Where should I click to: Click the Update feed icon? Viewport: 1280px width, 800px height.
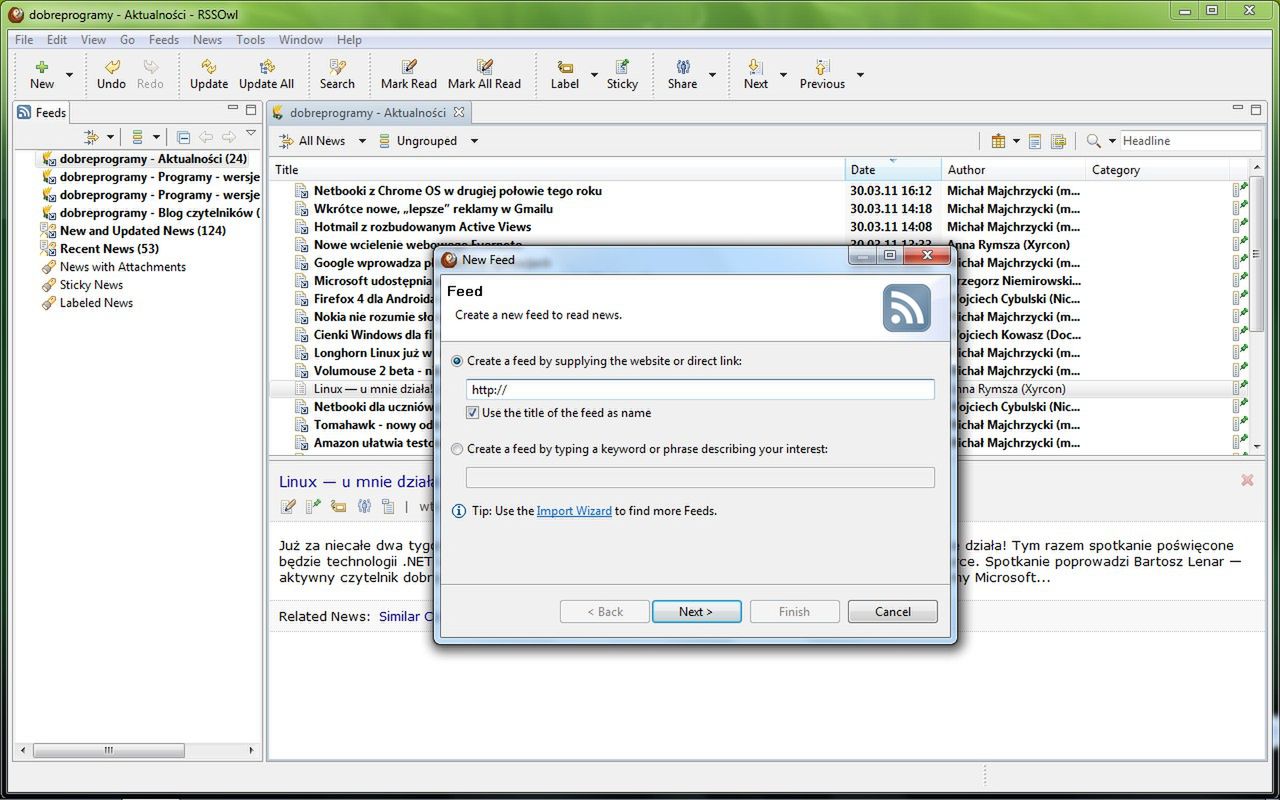208,68
